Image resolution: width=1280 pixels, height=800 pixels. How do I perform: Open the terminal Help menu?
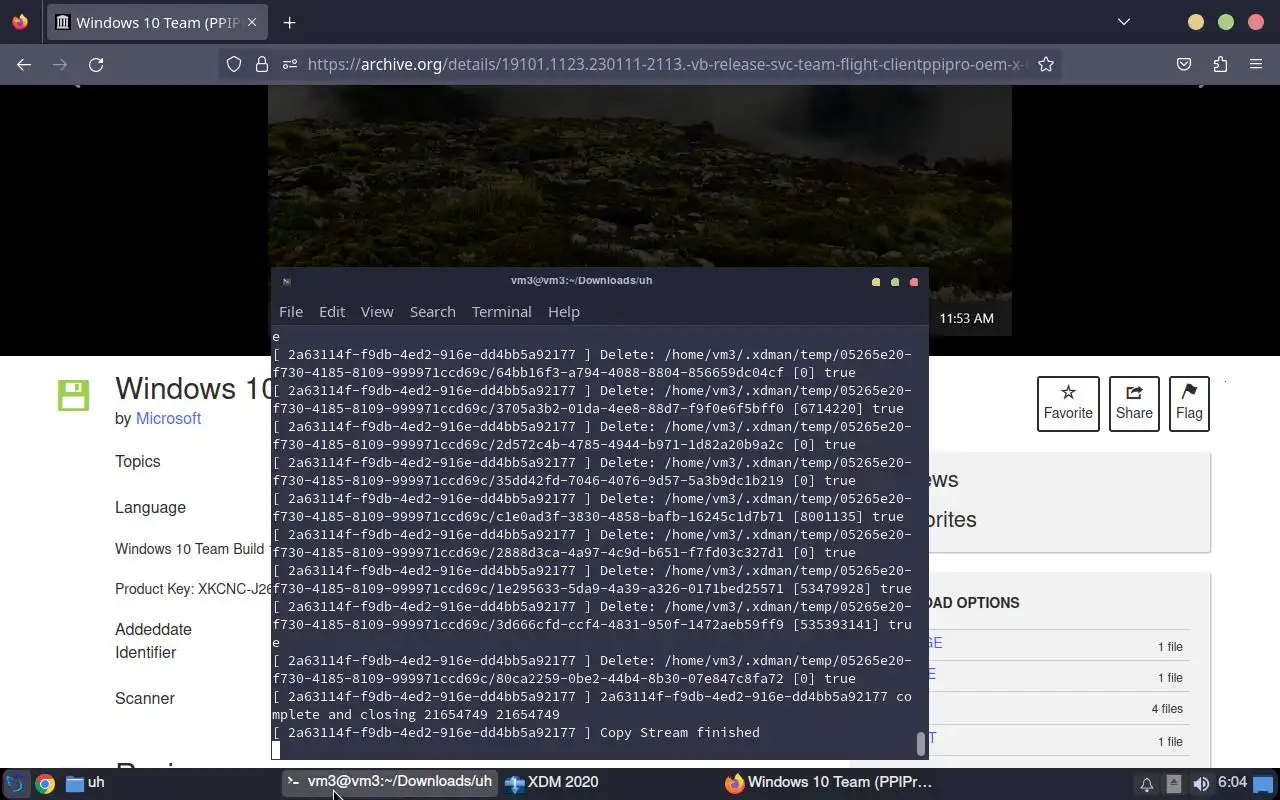point(564,312)
